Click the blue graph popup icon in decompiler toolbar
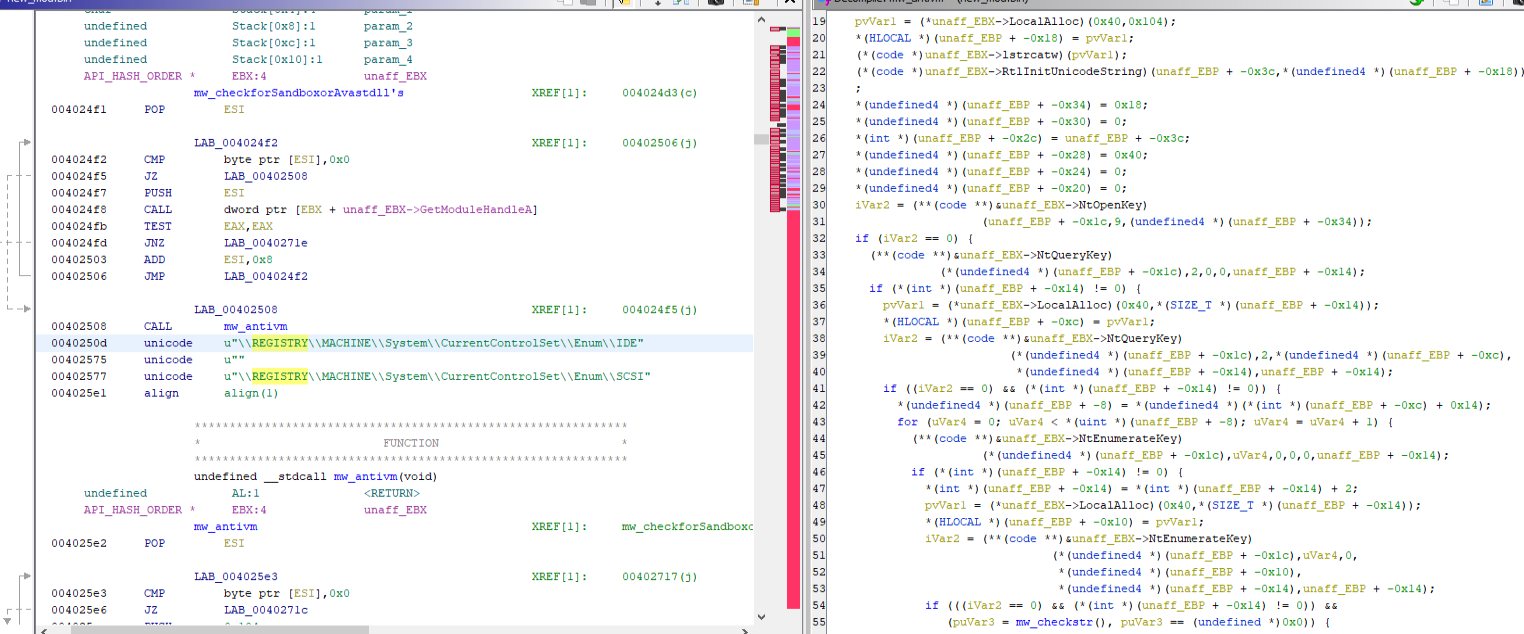Screen dimensions: 1524x634 [1486, 3]
